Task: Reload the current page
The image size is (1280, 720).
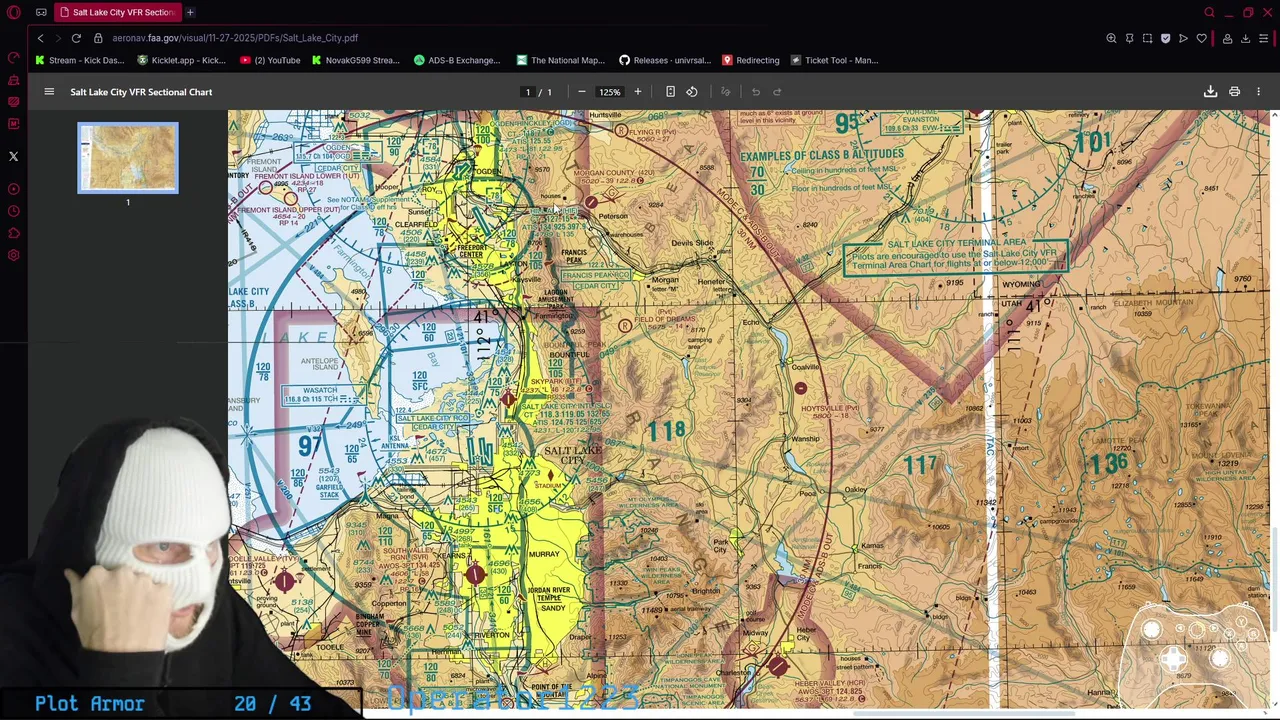Action: click(76, 38)
